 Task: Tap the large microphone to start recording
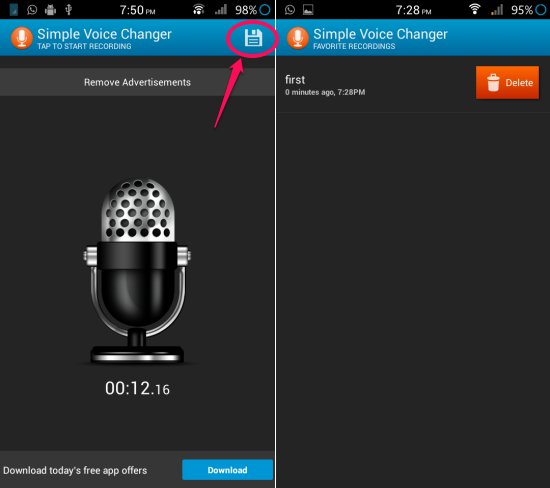tap(137, 272)
